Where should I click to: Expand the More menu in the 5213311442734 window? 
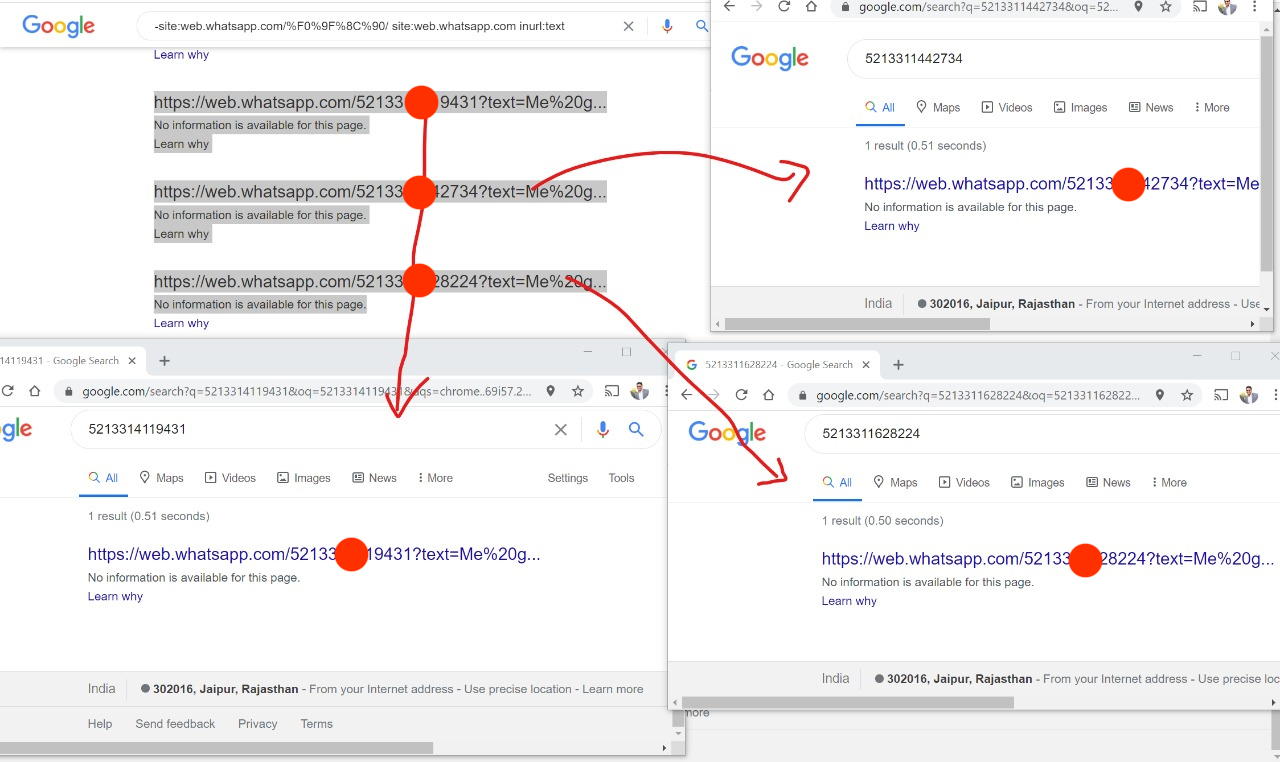coord(1211,107)
